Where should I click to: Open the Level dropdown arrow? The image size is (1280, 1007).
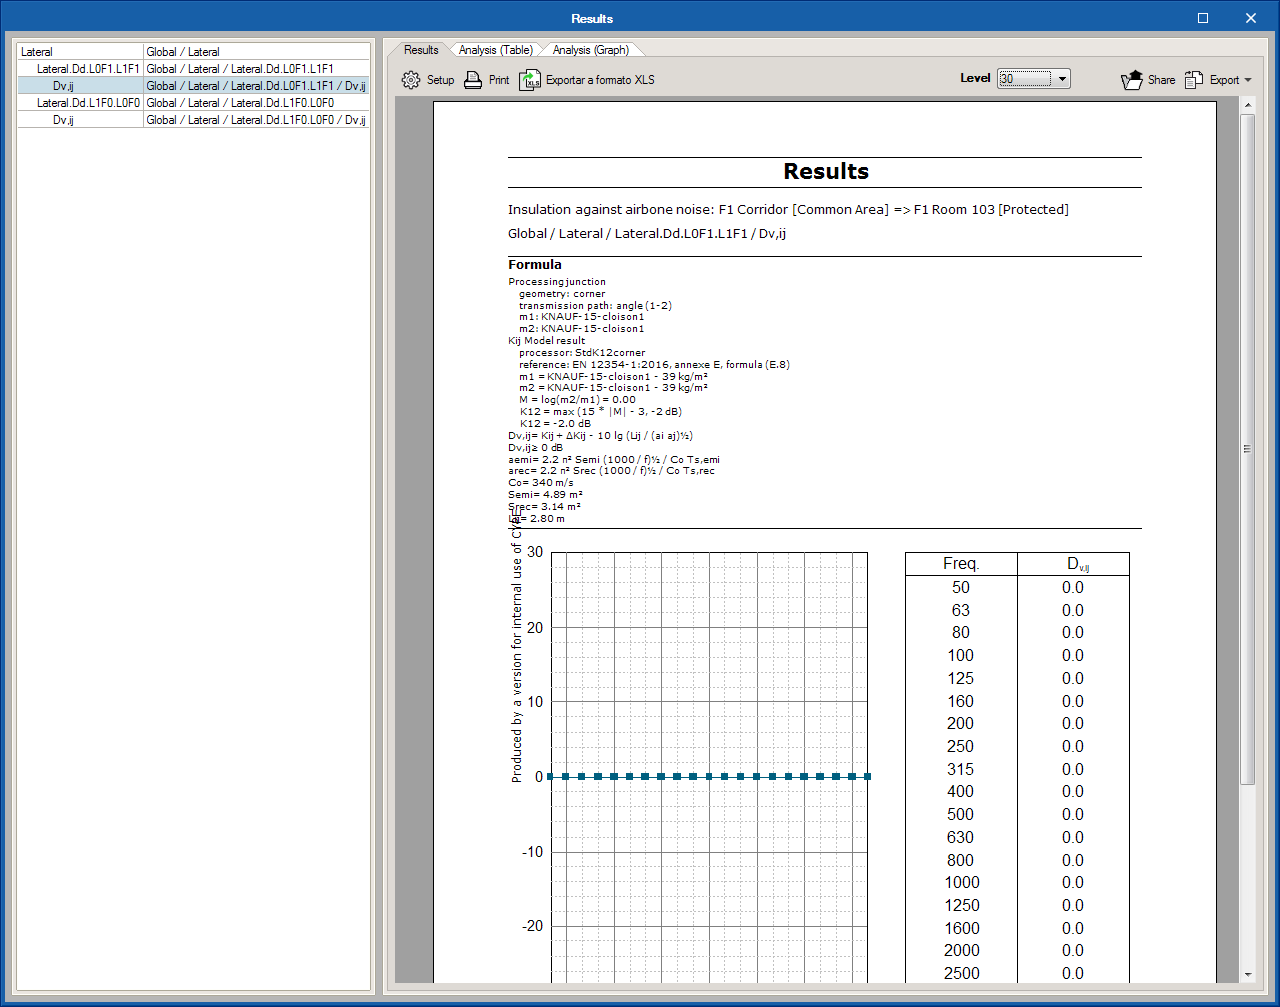(x=1061, y=79)
